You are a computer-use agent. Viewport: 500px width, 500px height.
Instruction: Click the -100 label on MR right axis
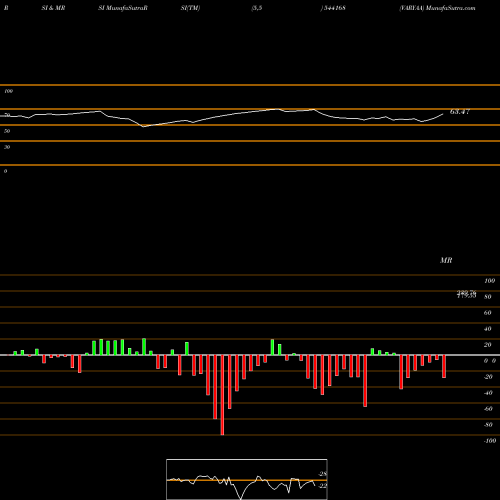click(x=490, y=441)
